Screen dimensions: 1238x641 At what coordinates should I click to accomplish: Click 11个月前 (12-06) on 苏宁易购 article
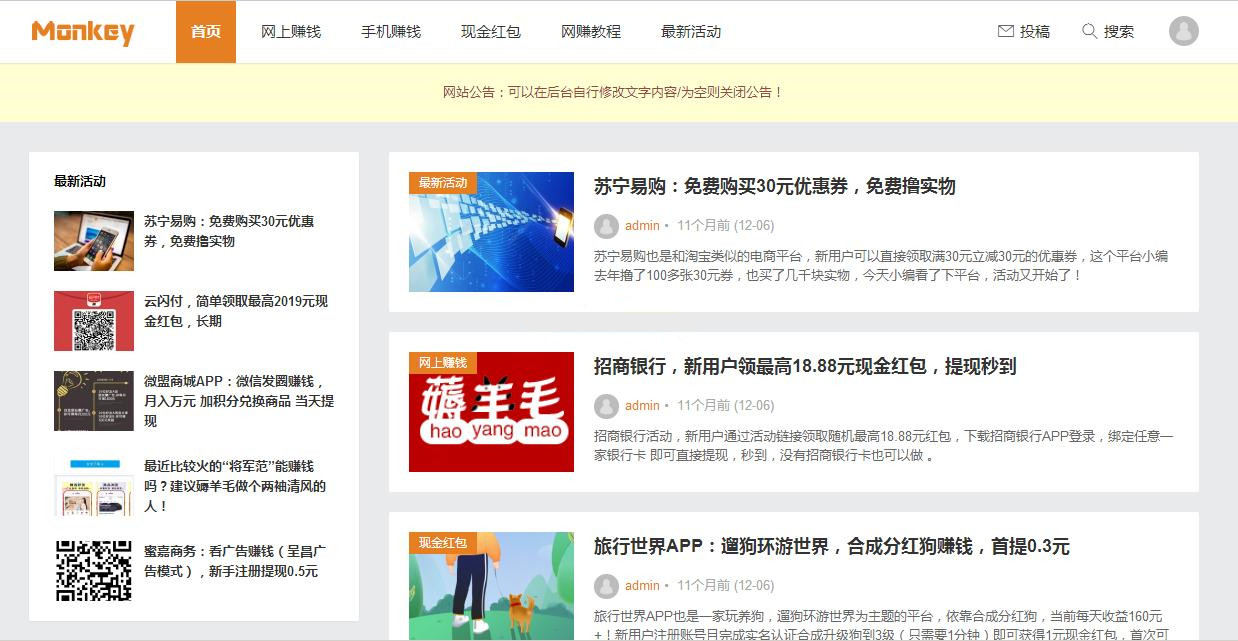[725, 226]
